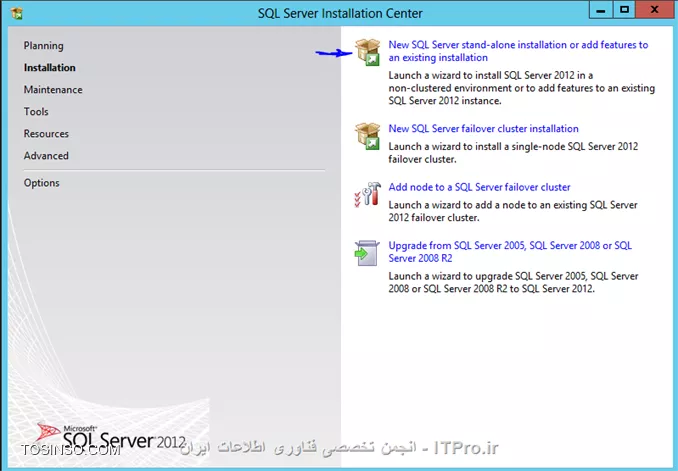Open New SQL Server failover cluster installation link
678x471 pixels.
(483, 128)
